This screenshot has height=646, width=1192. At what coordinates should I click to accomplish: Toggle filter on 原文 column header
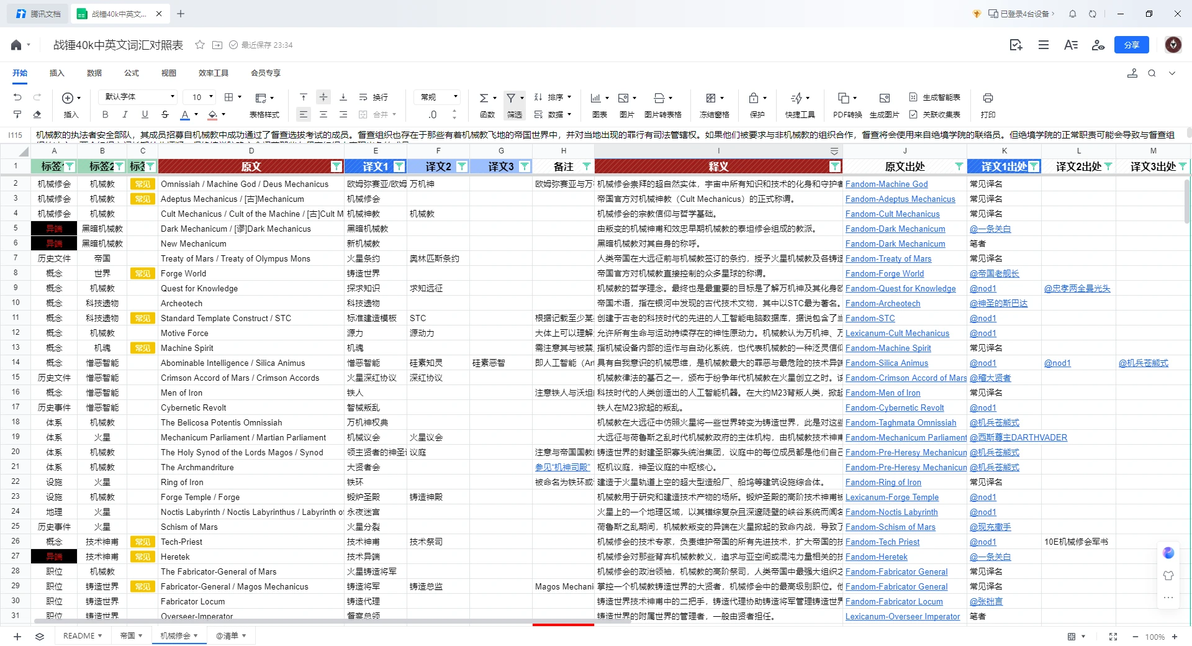tap(336, 166)
